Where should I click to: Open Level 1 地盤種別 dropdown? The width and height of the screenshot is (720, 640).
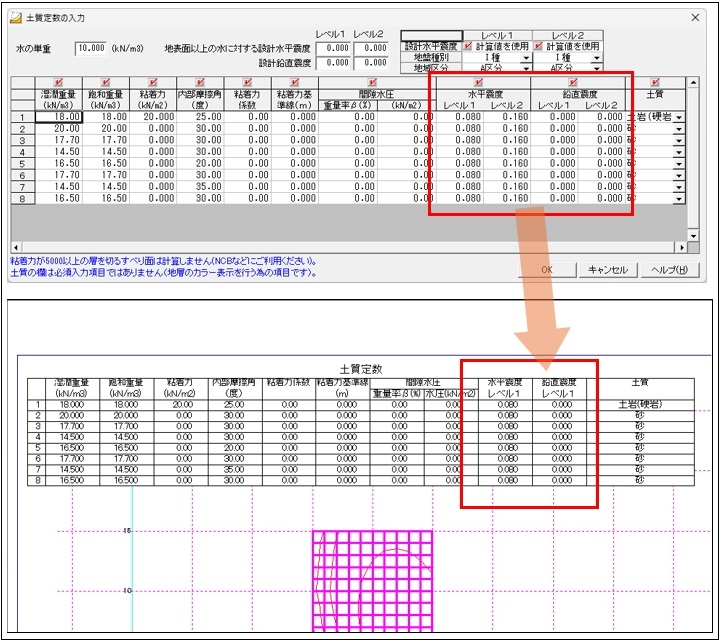tap(526, 58)
